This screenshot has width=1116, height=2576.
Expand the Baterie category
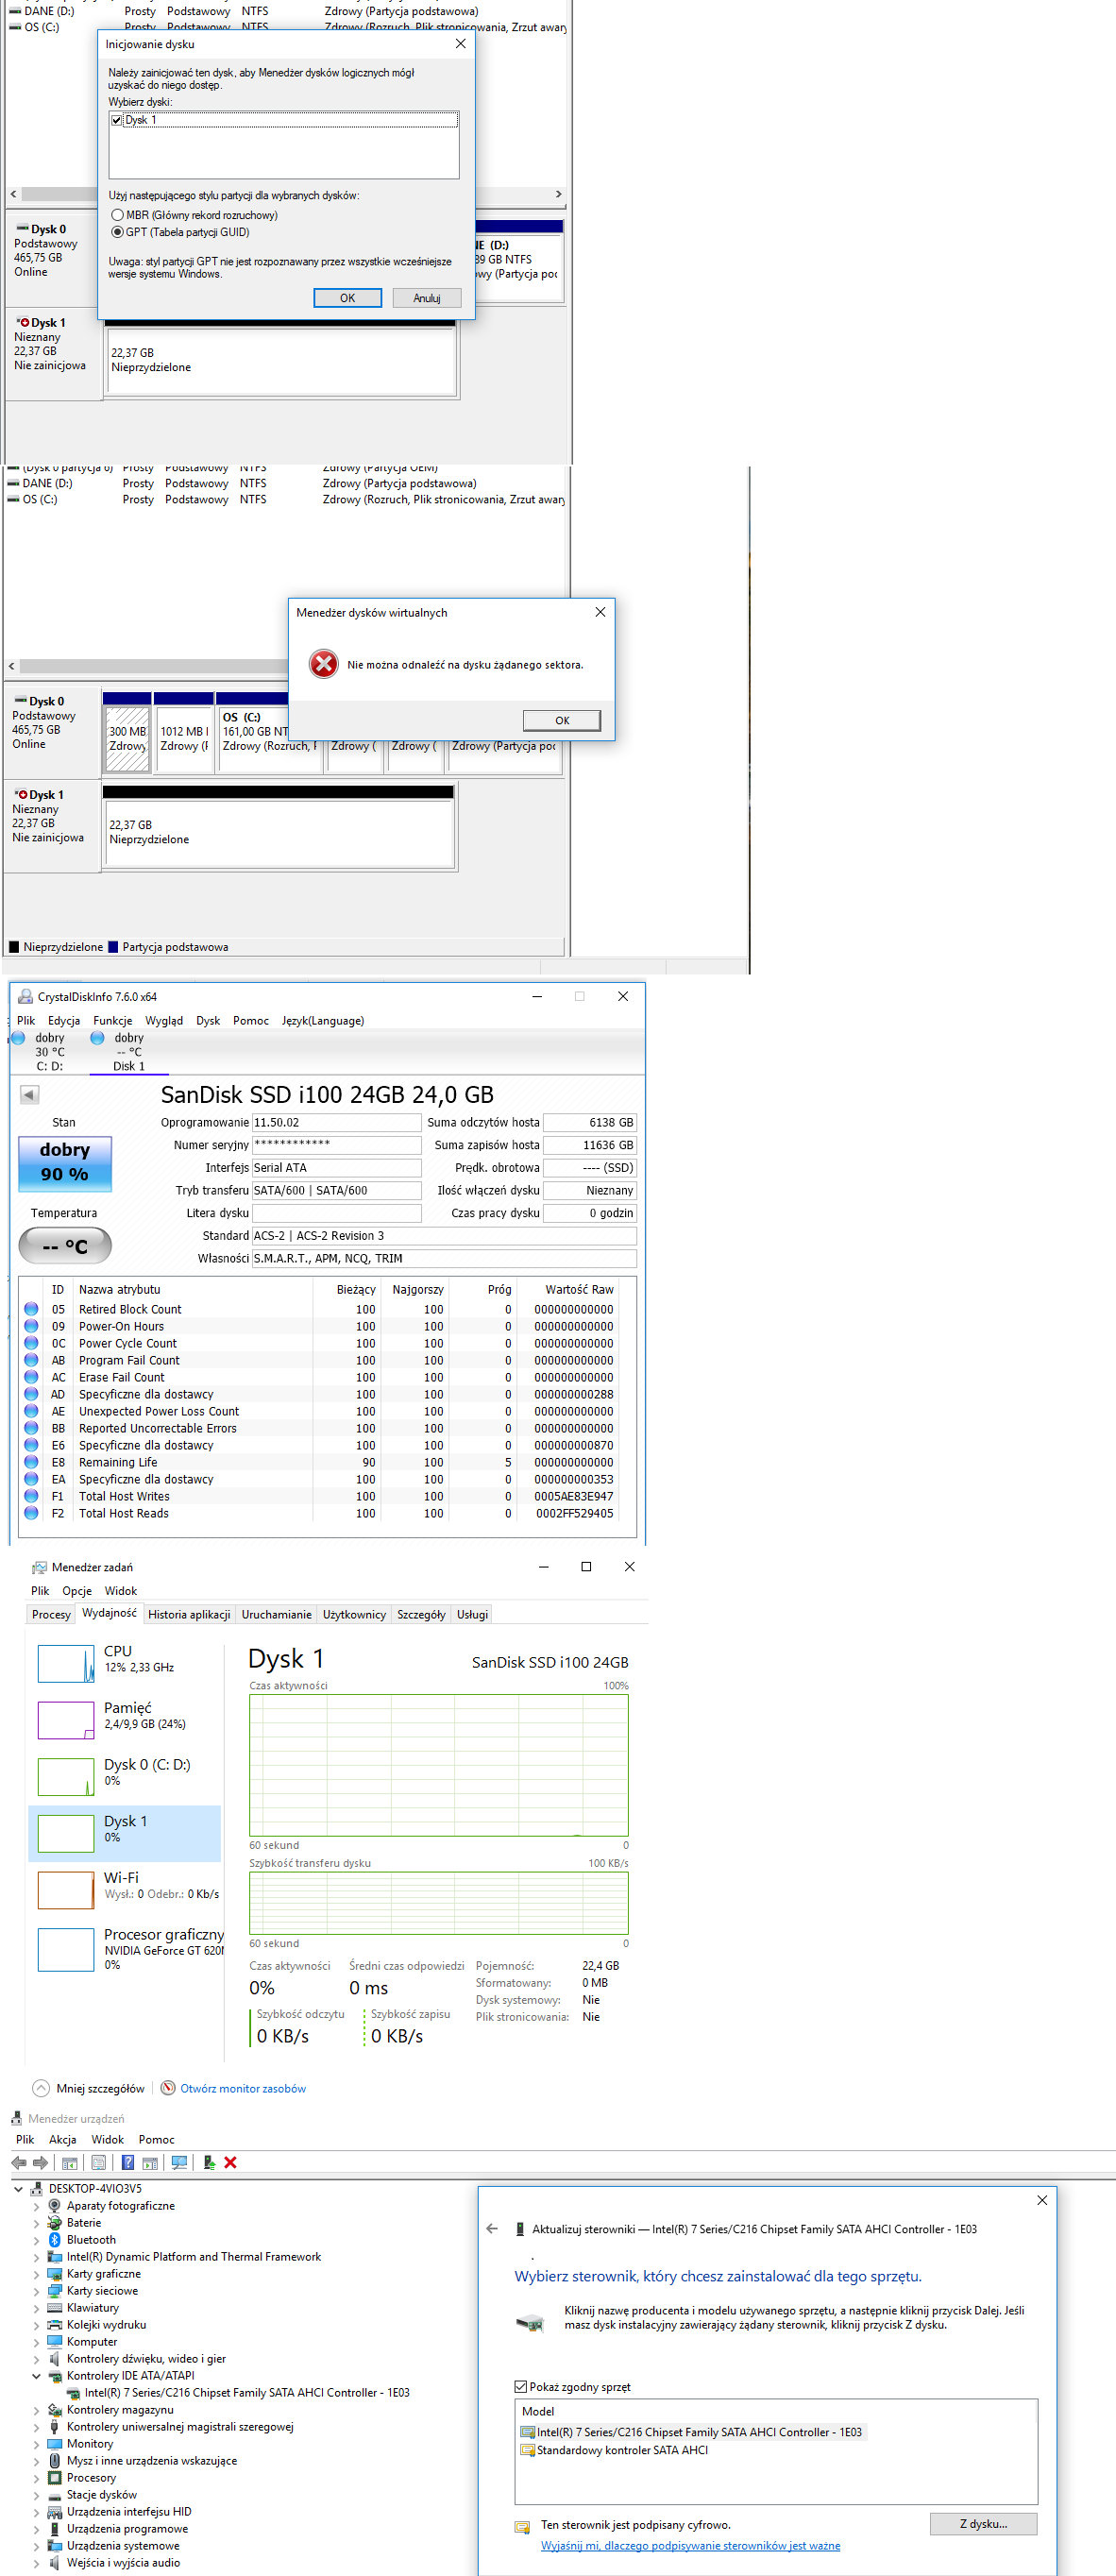[x=36, y=2222]
